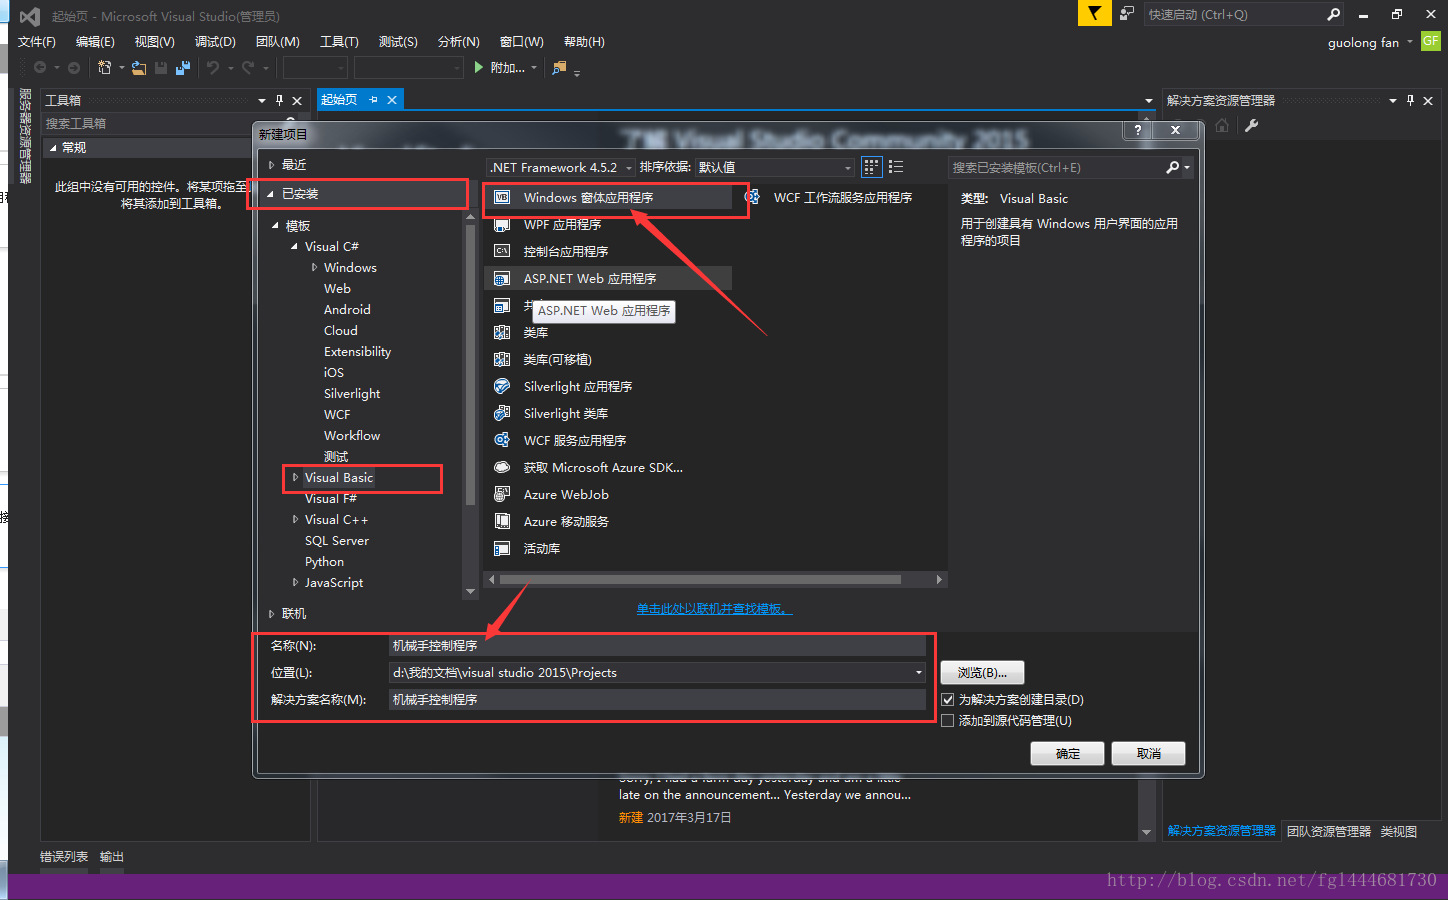Click the template search magnifier icon
Screen dimensions: 1448x900
(x=1173, y=167)
